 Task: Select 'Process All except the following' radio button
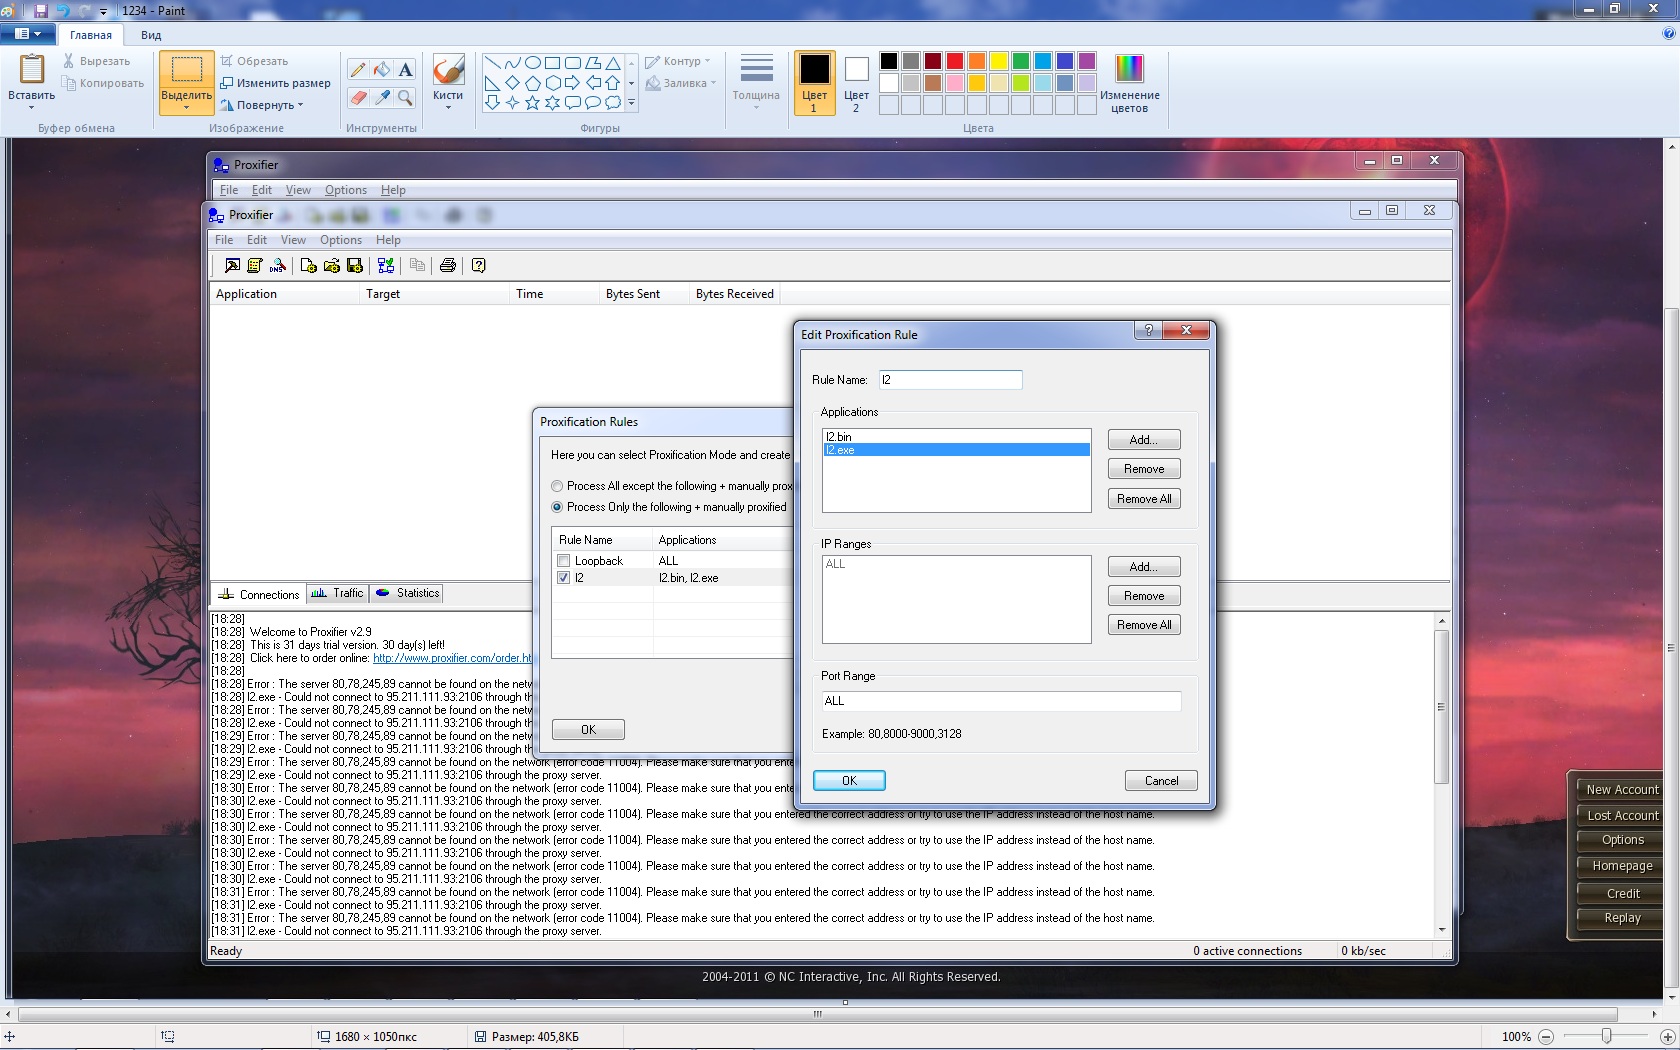coord(557,486)
